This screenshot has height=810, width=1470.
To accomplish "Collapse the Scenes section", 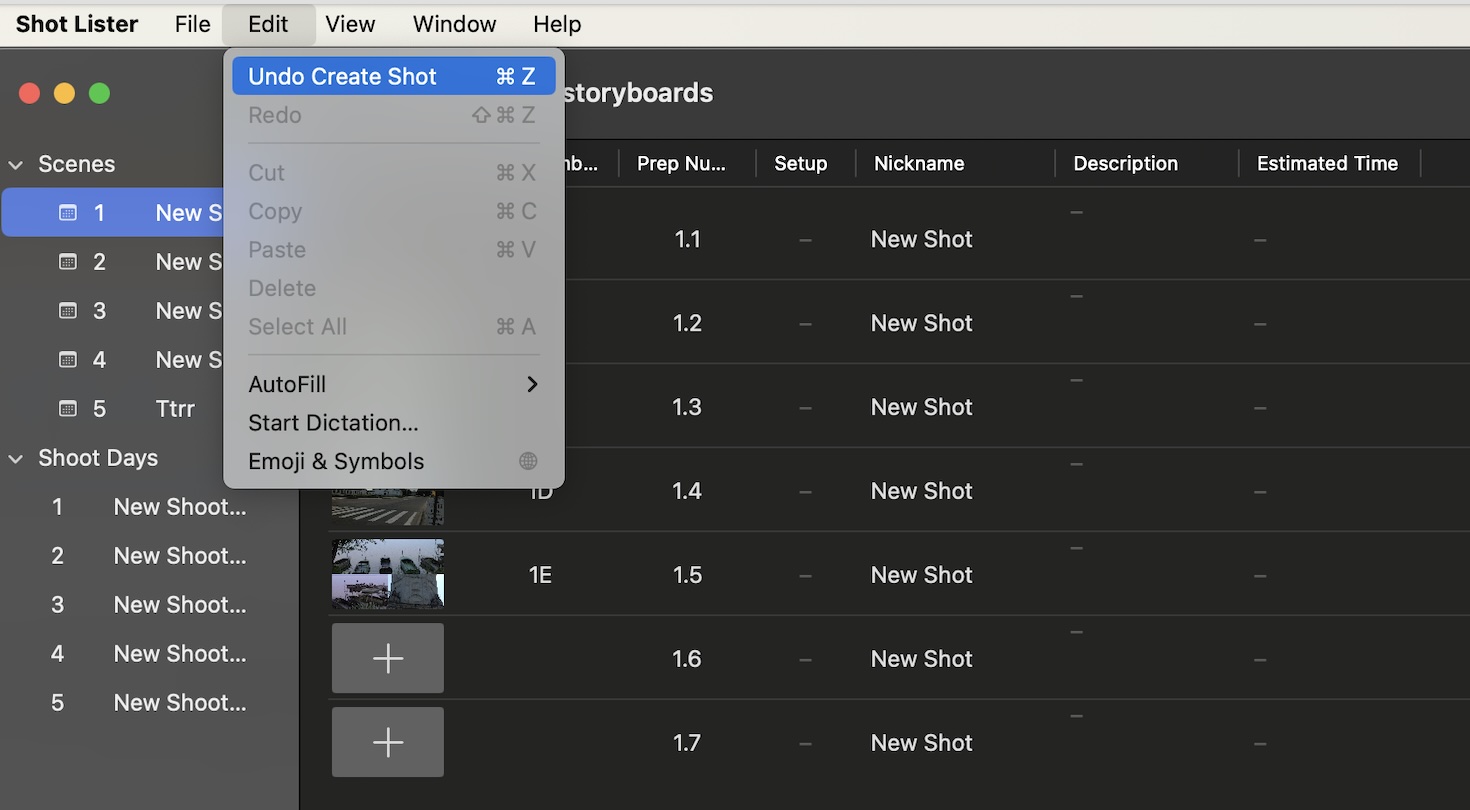I will [x=16, y=164].
